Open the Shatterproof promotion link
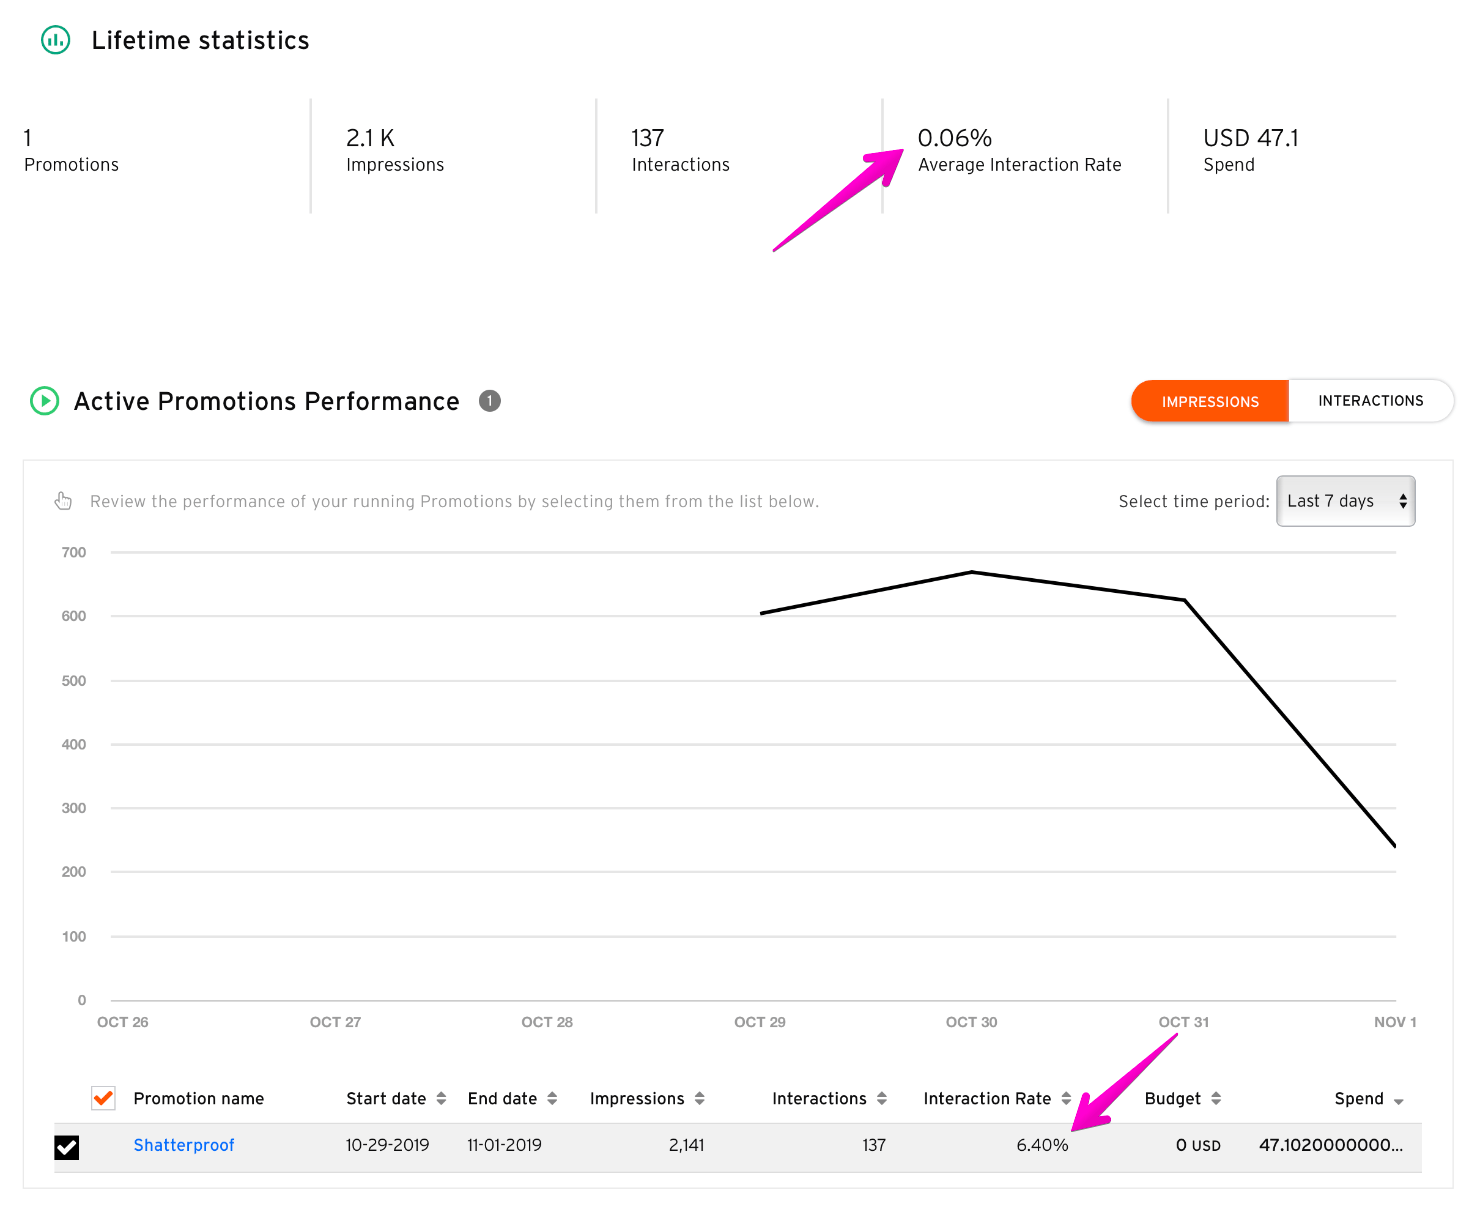 (184, 1145)
